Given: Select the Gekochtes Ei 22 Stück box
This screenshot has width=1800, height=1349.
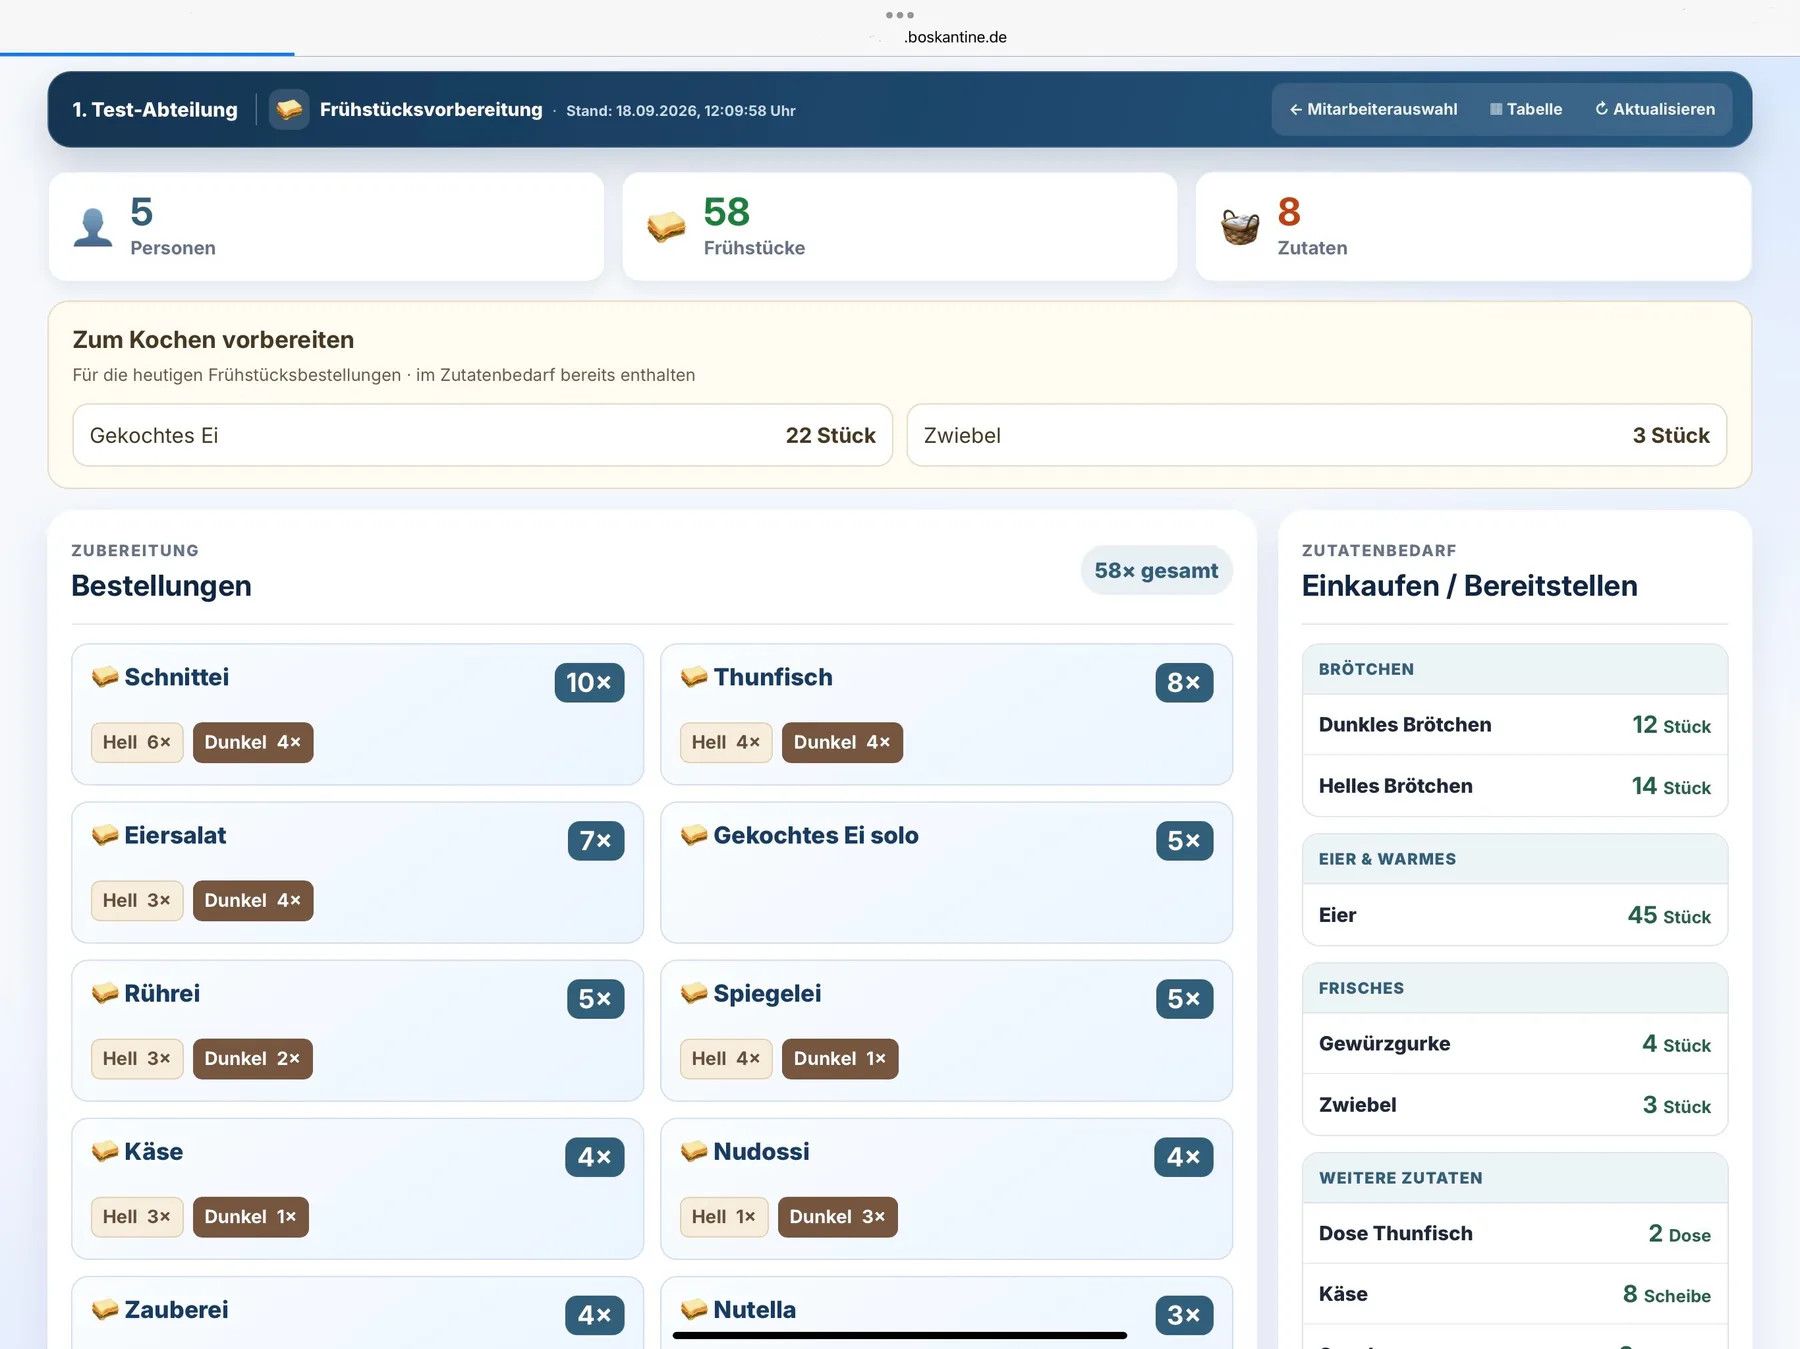Looking at the screenshot, I should [x=483, y=435].
